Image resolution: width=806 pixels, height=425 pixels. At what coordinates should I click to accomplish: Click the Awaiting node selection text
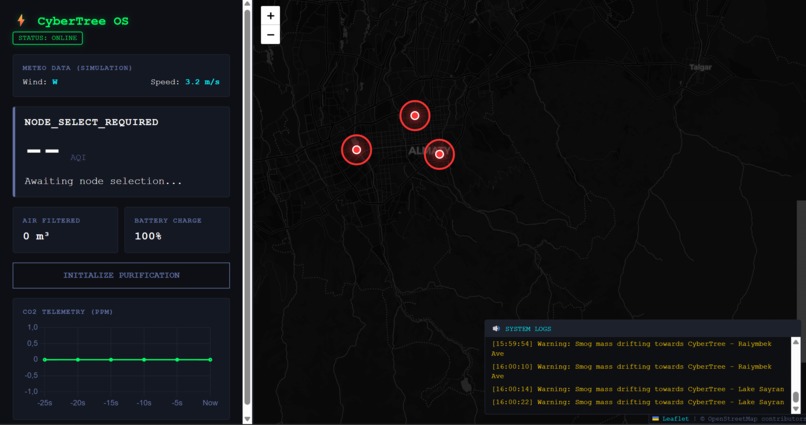(103, 181)
